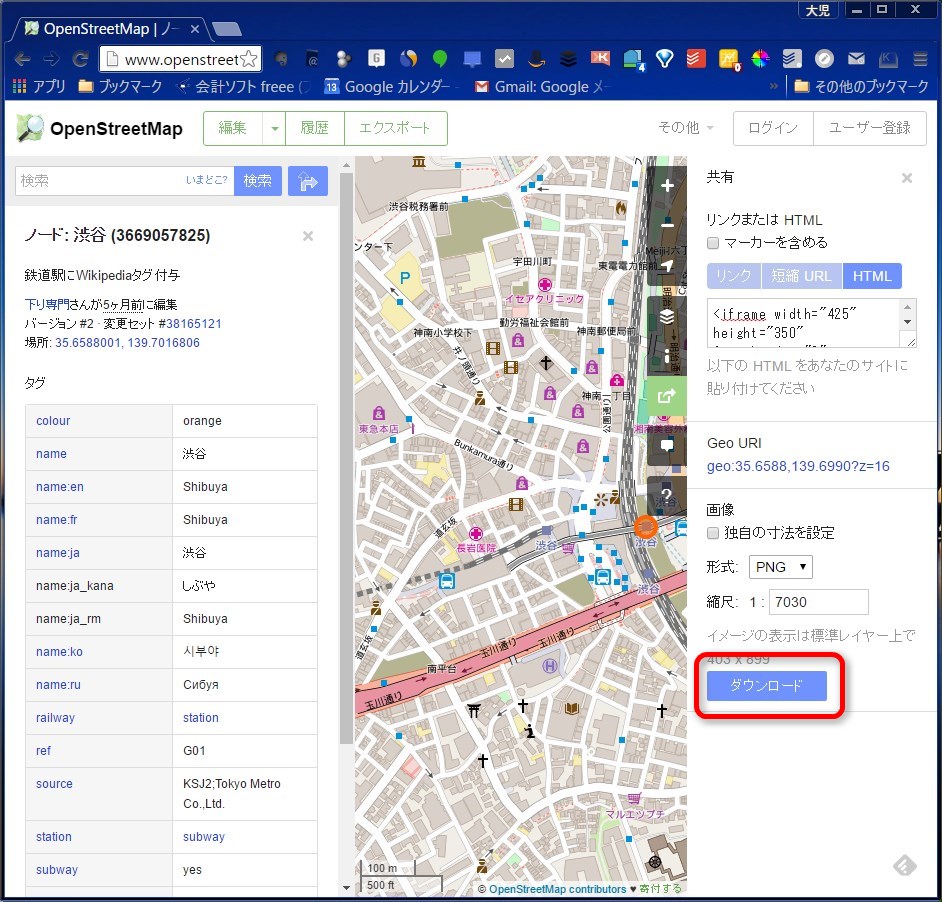The width and height of the screenshot is (942, 902).
Task: Zoom out on the map
Action: [667, 225]
